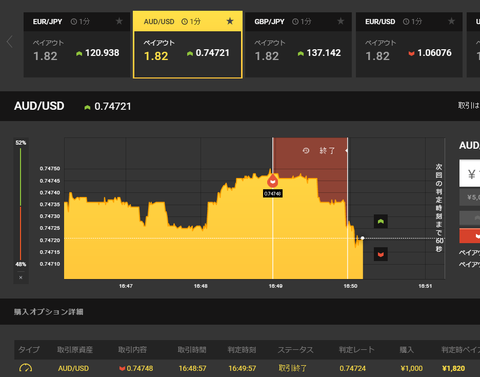Select the GBP/JPY 1分 asset card
Screen dimensions: 480x377
[298, 45]
